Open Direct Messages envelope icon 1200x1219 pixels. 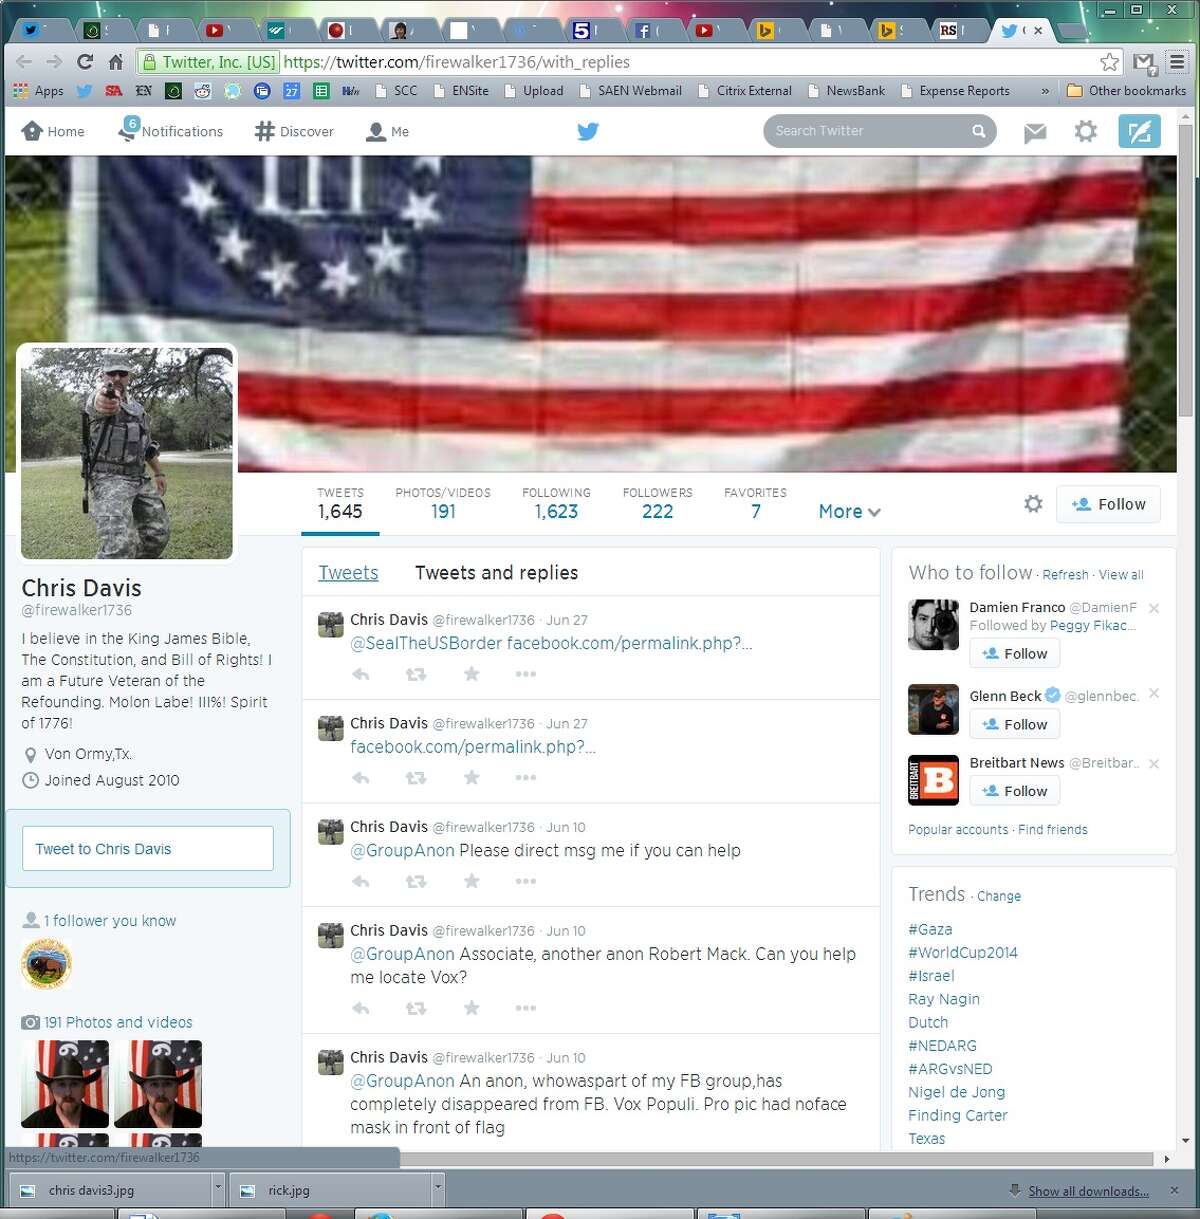click(1034, 131)
